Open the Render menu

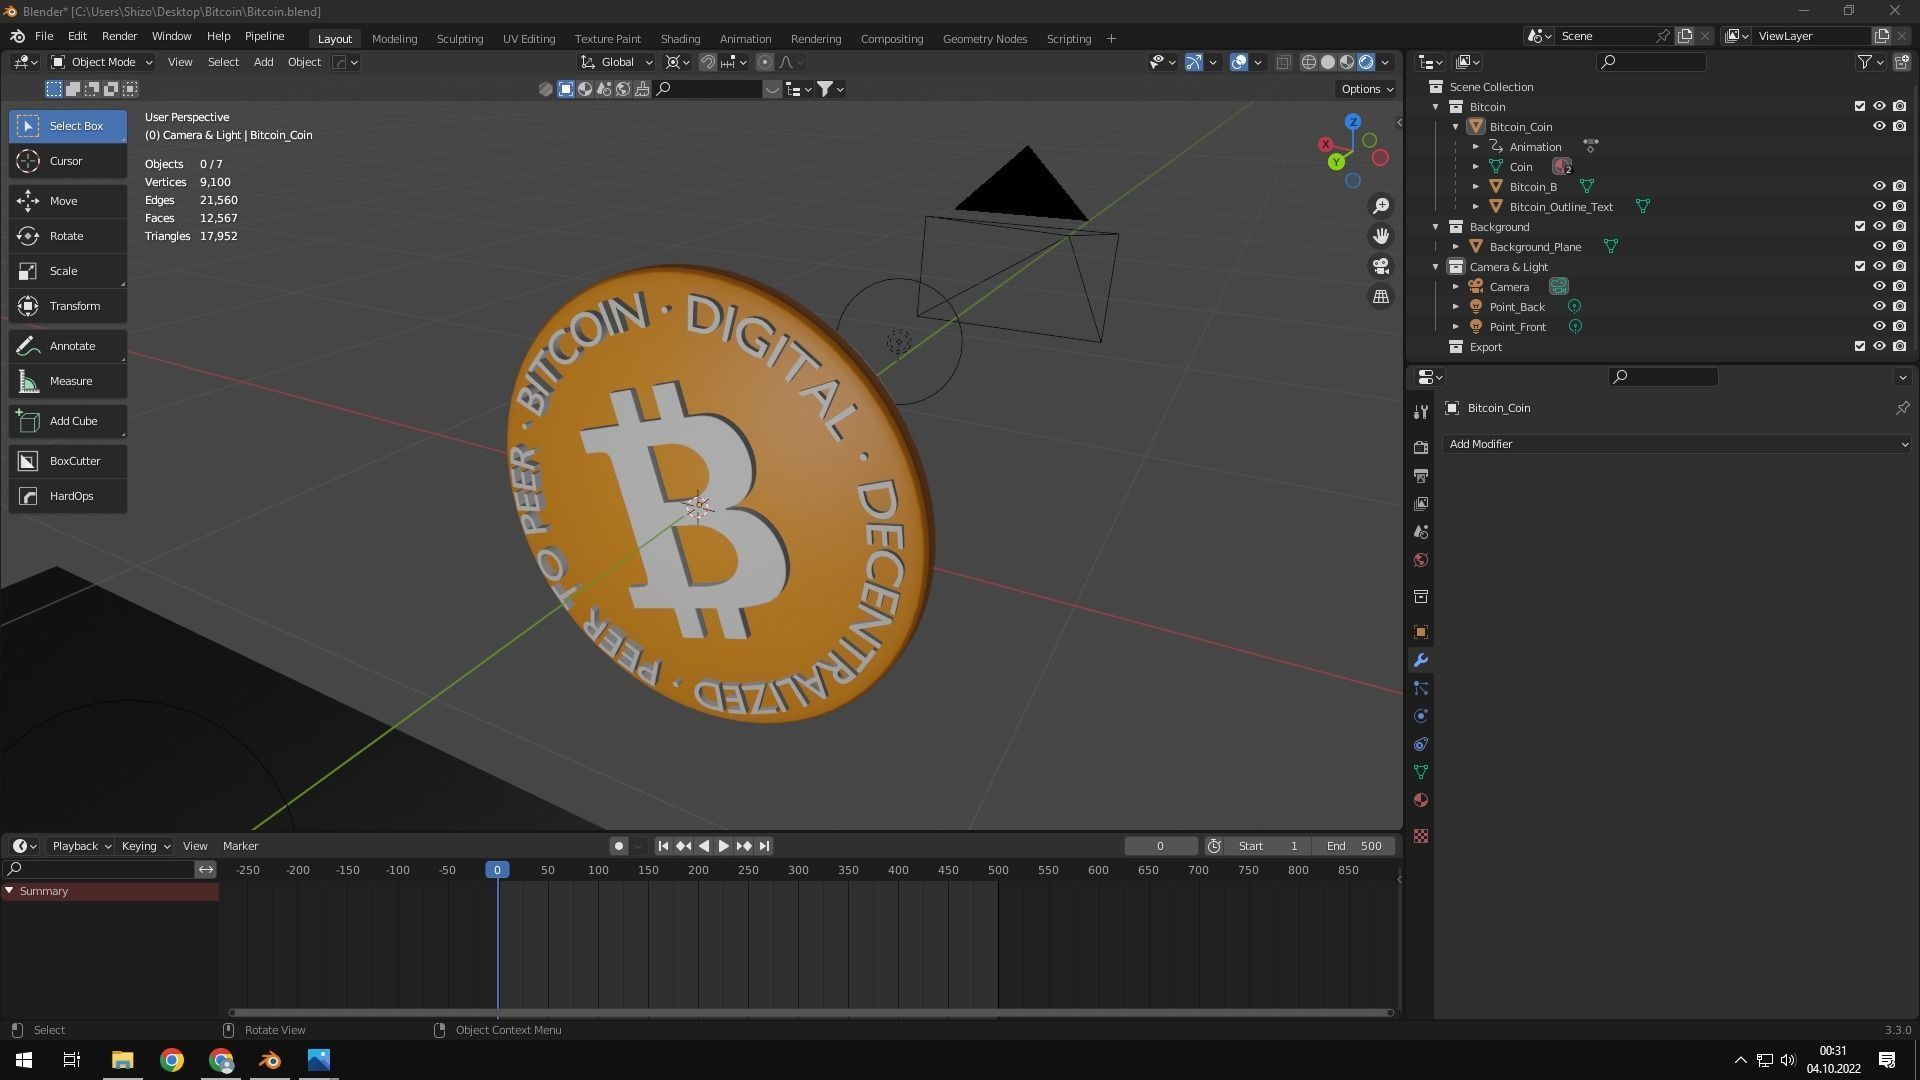pos(120,36)
